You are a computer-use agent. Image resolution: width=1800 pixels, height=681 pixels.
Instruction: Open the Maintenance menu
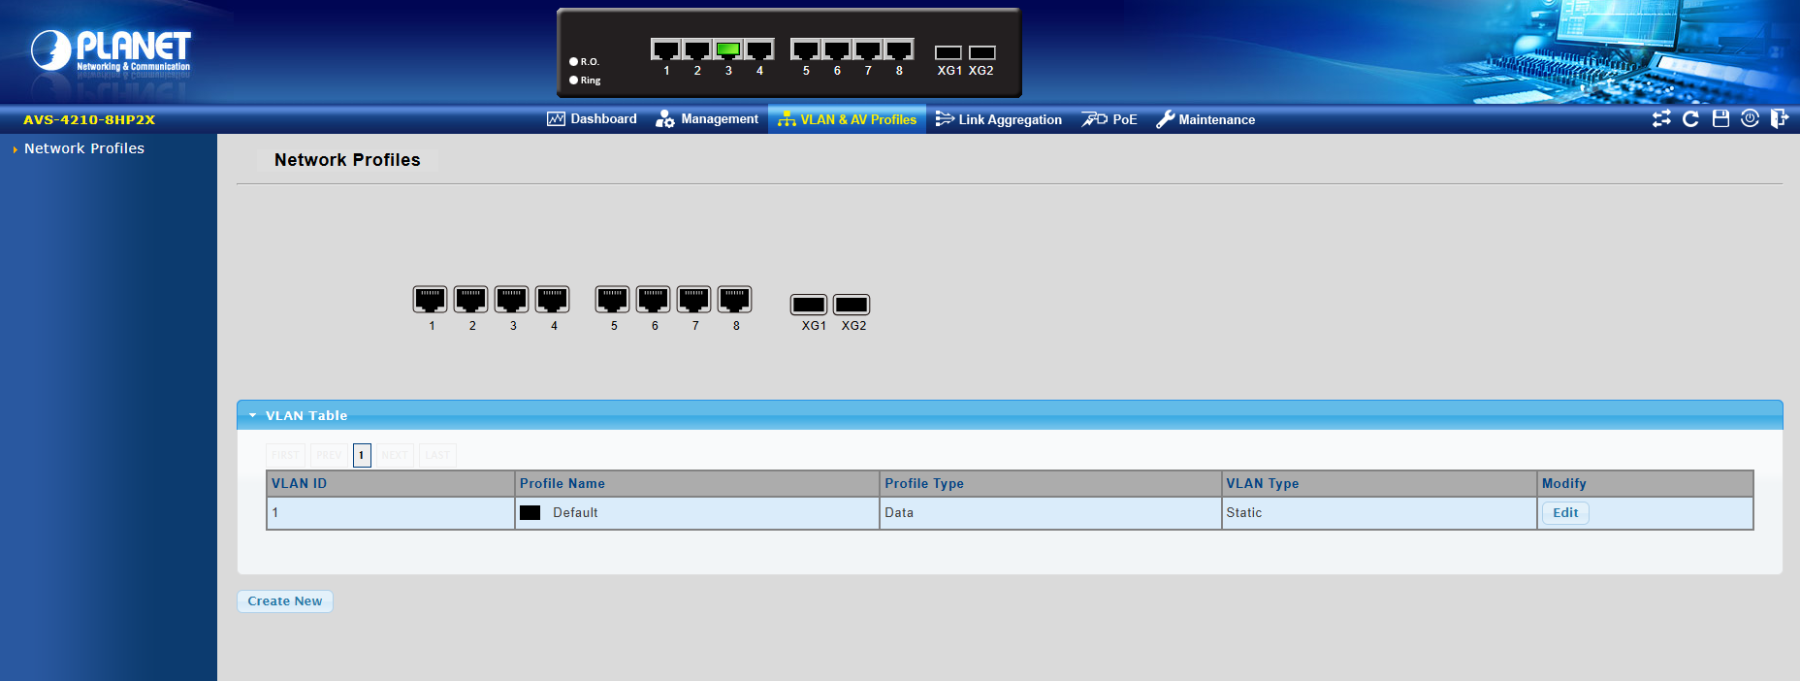1206,119
